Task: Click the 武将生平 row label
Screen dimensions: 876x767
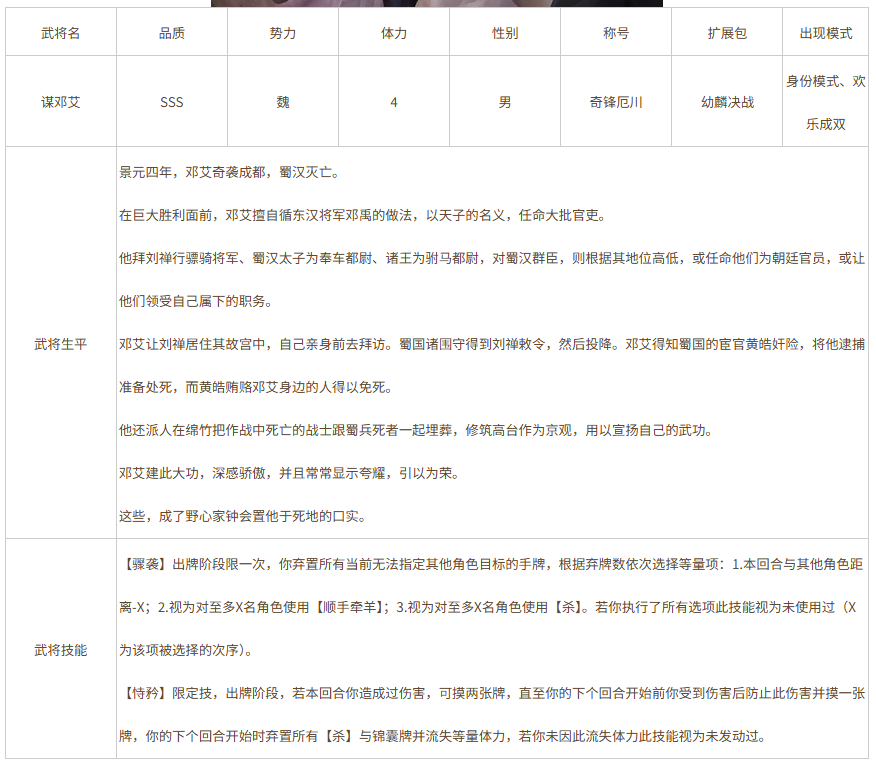Action: [x=61, y=344]
